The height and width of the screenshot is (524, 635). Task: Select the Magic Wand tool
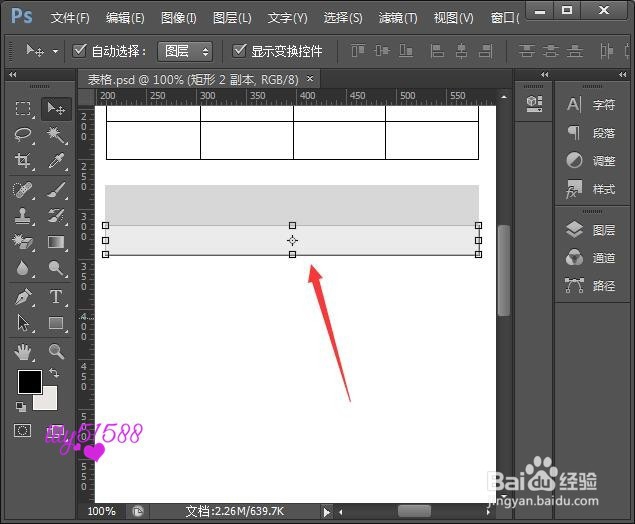coord(56,135)
